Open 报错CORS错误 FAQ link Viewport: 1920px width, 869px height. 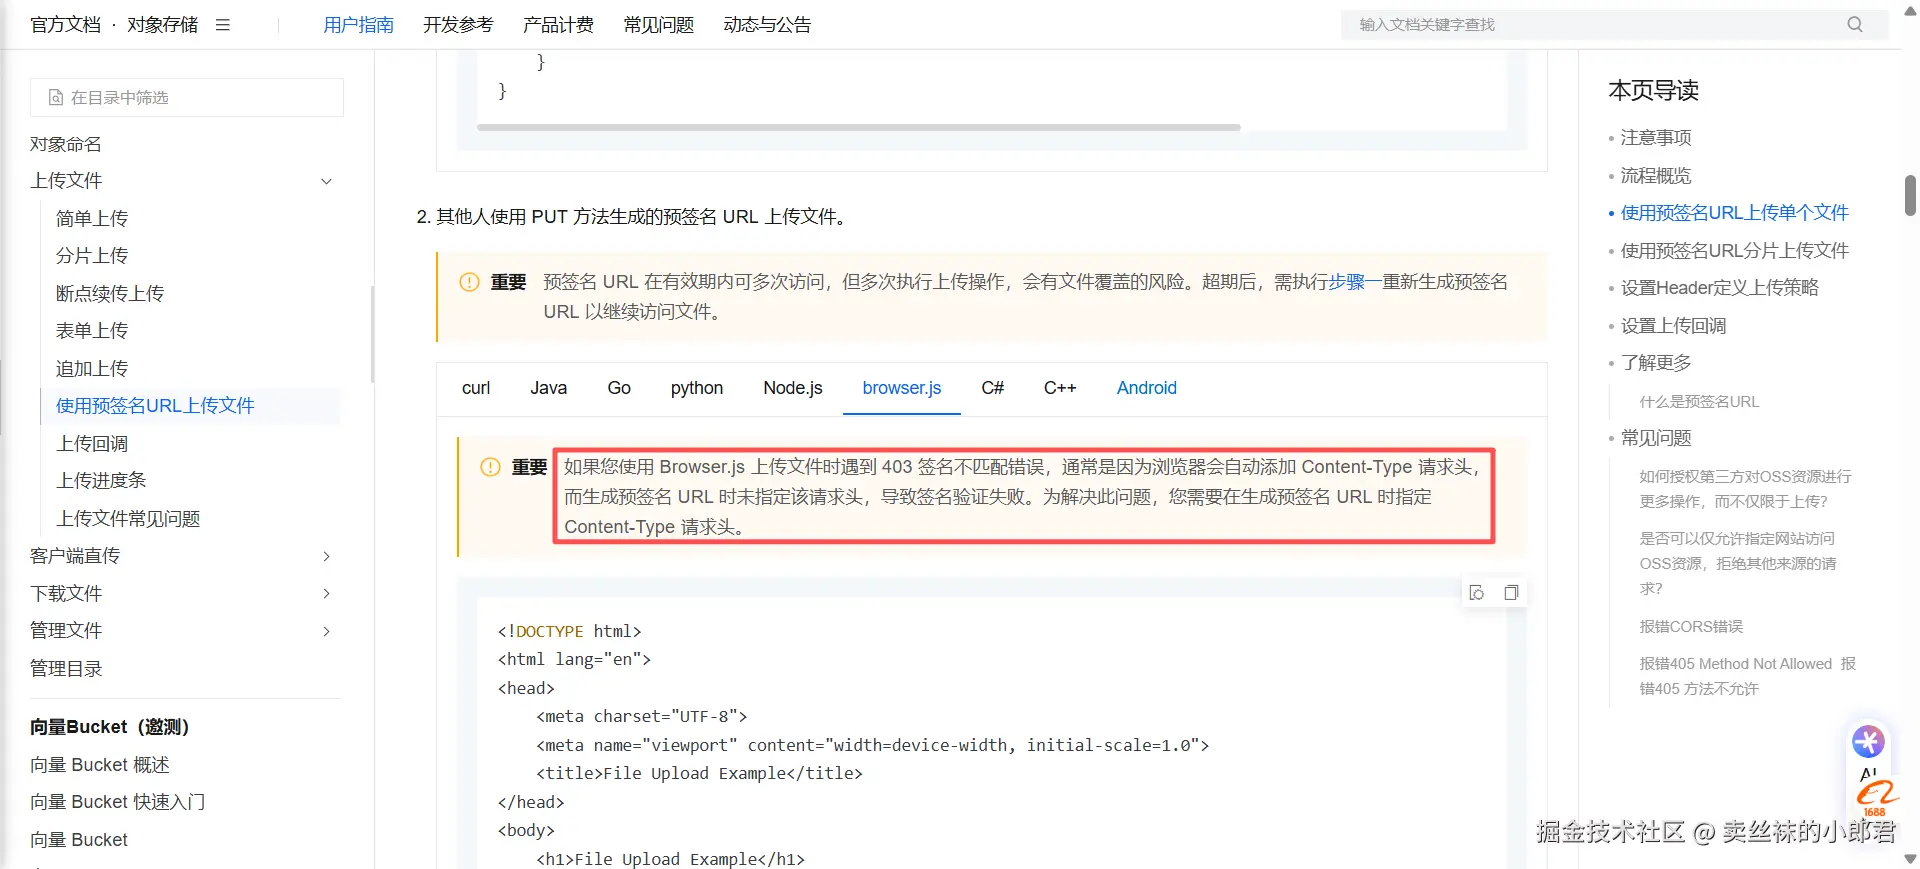point(1691,627)
